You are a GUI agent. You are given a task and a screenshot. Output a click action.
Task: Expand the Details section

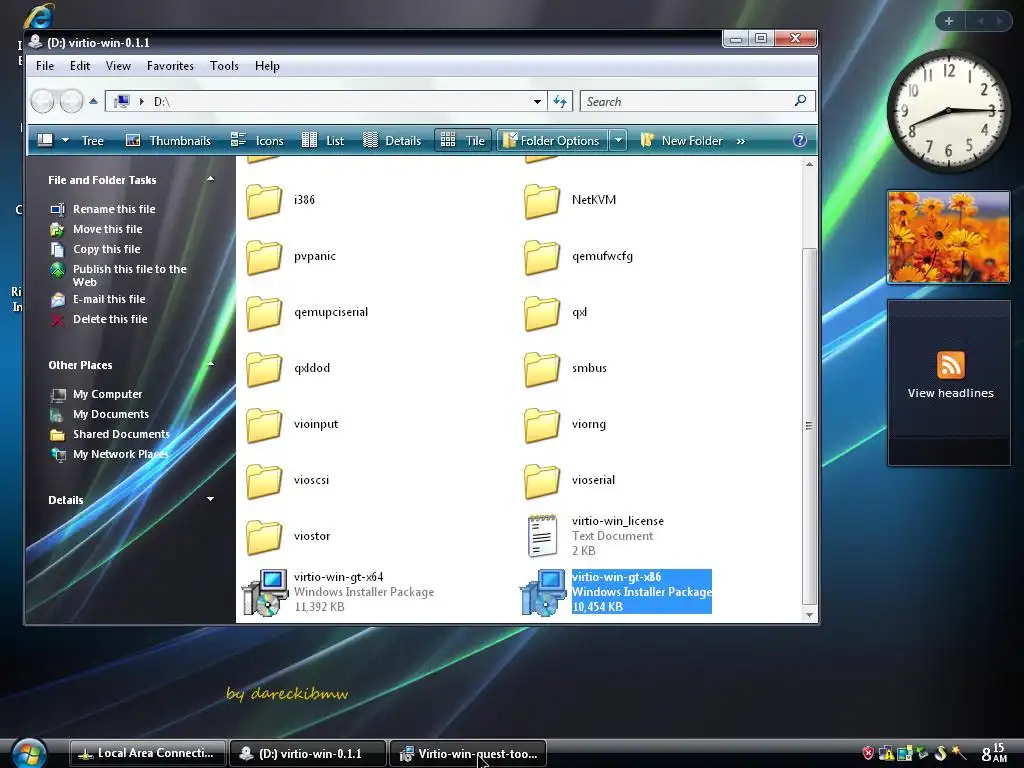tap(210, 499)
